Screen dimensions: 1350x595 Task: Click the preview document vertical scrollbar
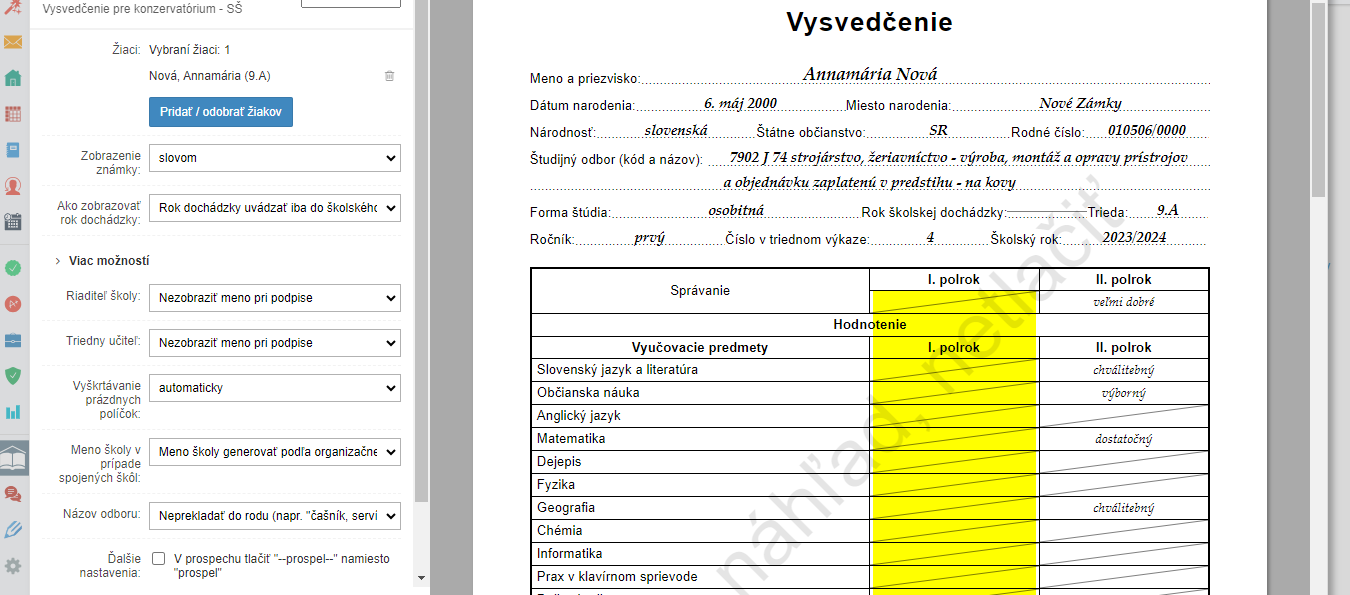pos(1318,100)
